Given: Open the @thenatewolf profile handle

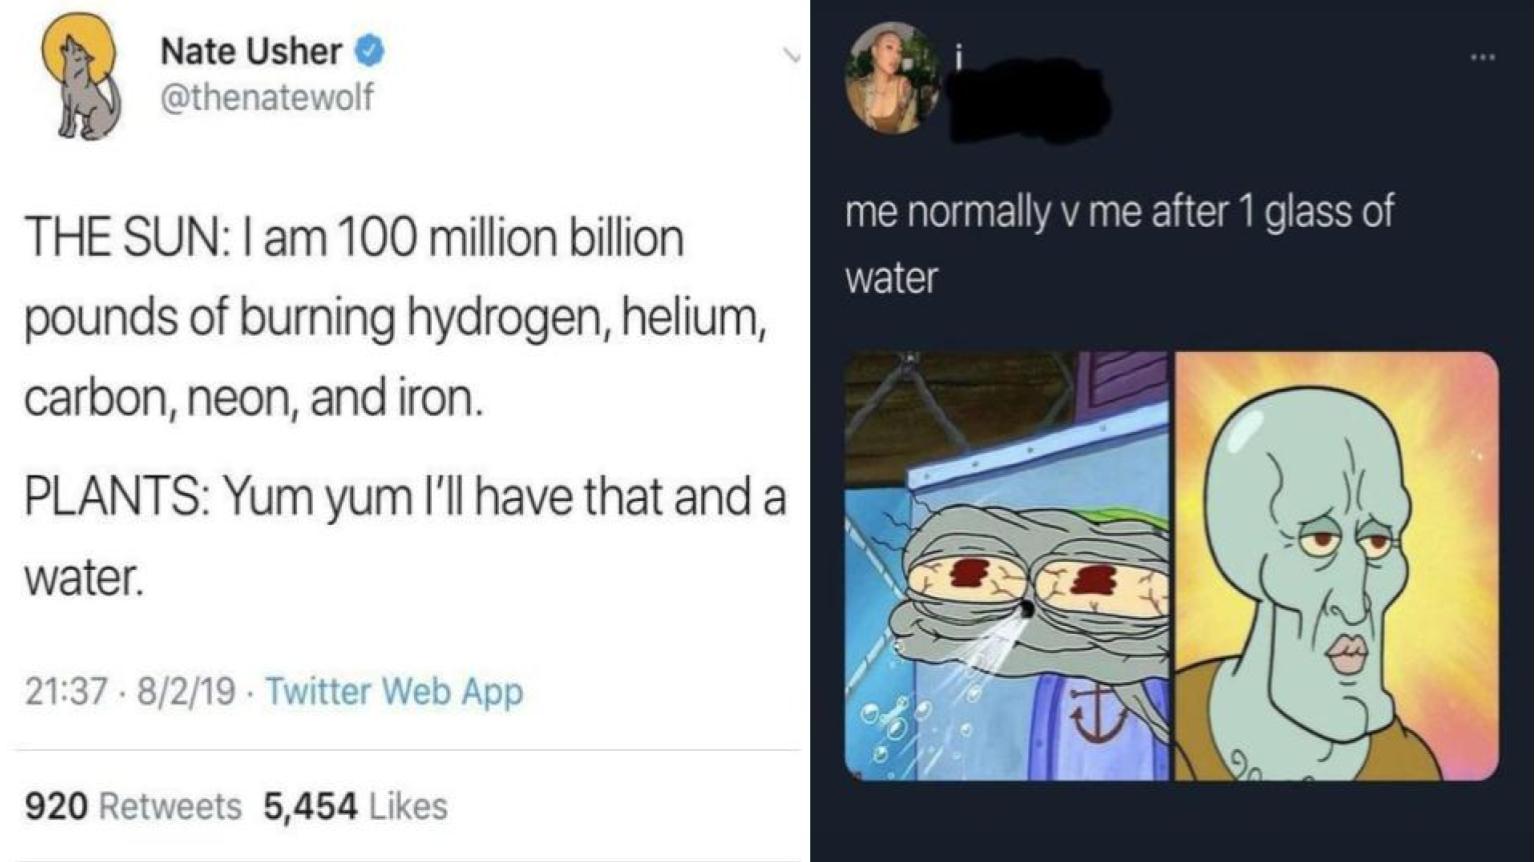Looking at the screenshot, I should (268, 98).
